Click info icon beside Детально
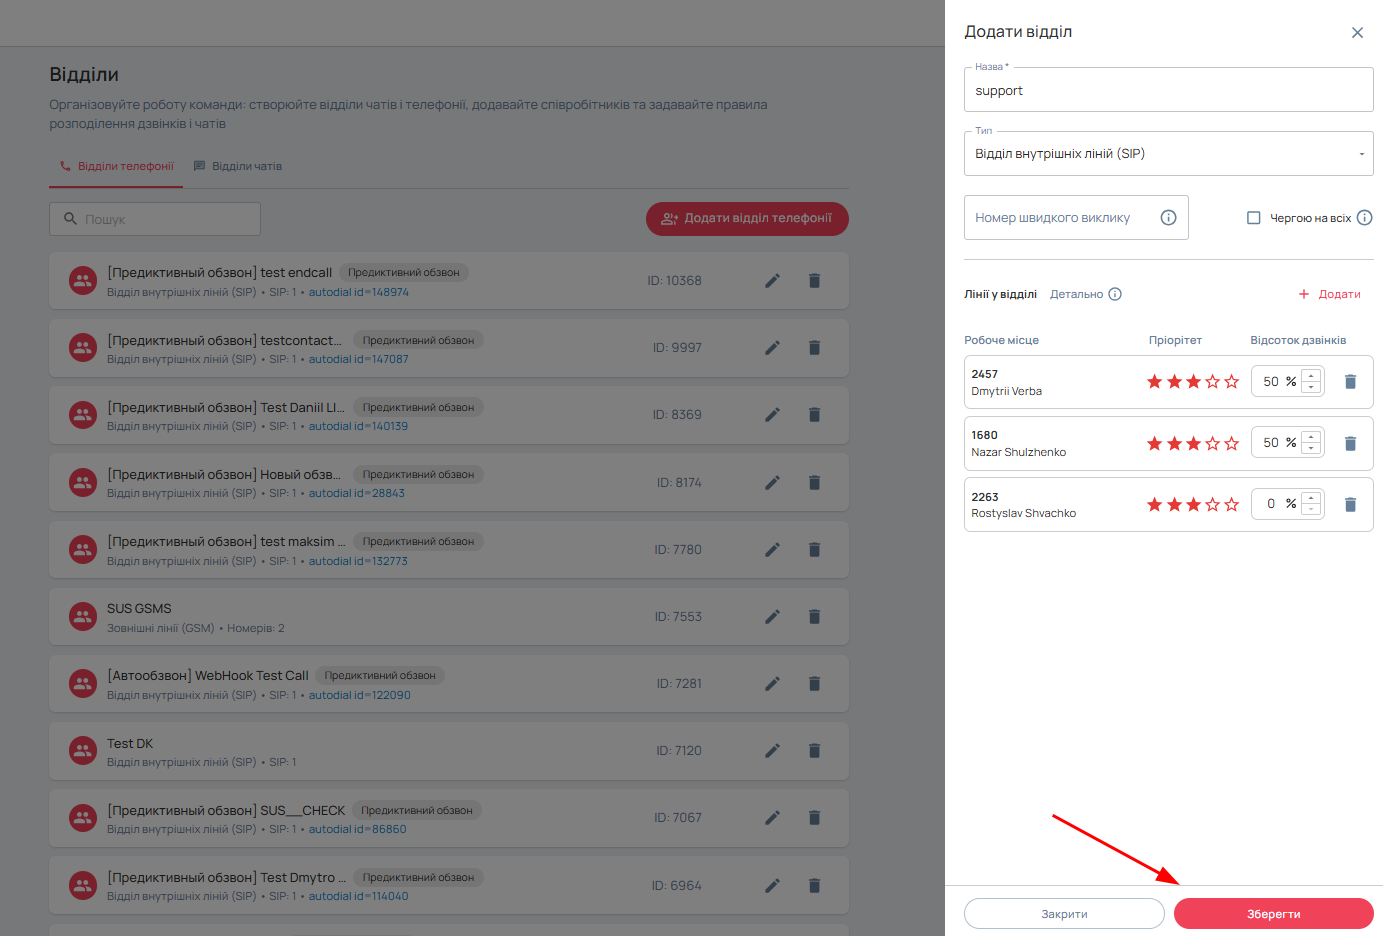 [1115, 294]
